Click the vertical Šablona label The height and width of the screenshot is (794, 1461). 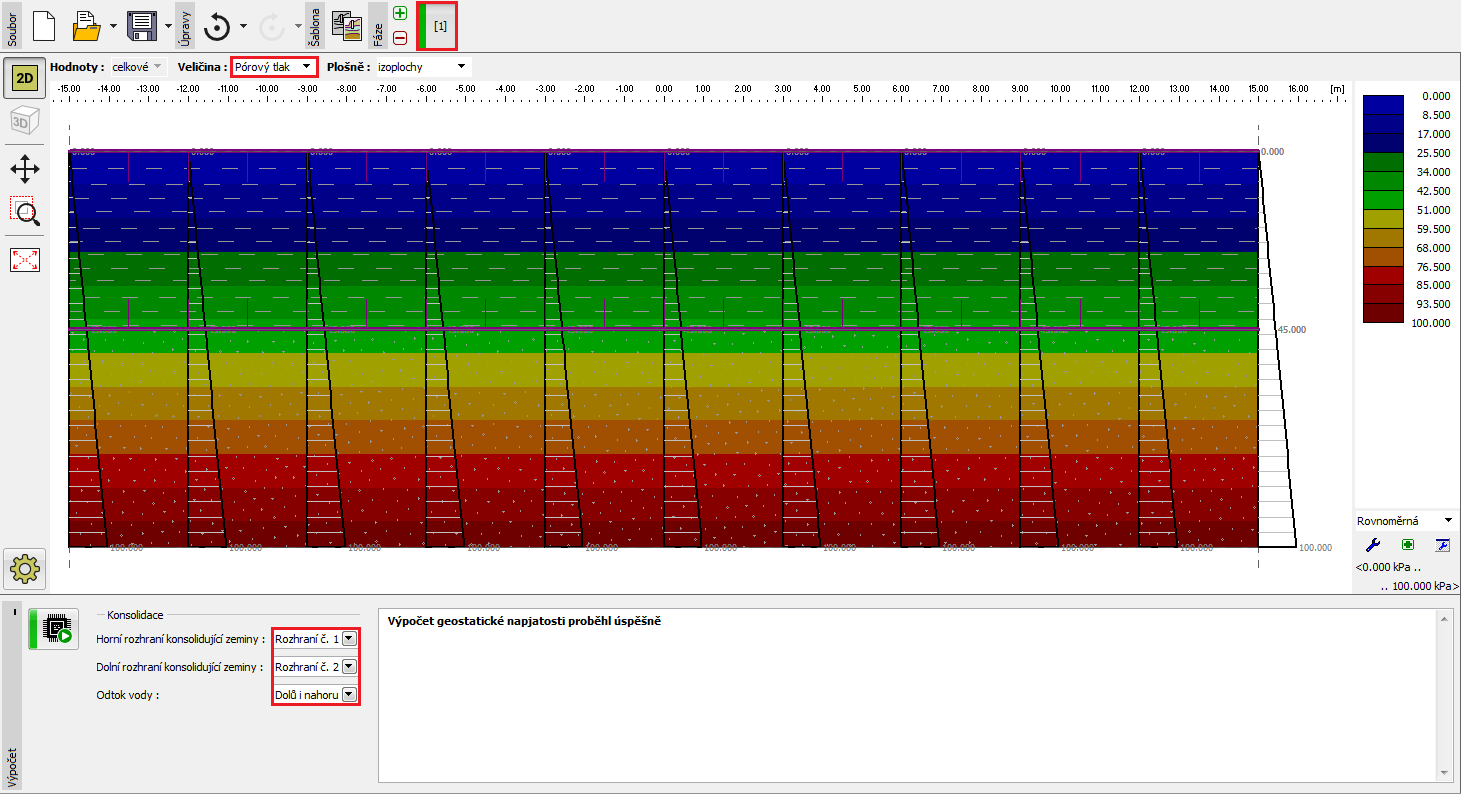pyautogui.click(x=315, y=27)
